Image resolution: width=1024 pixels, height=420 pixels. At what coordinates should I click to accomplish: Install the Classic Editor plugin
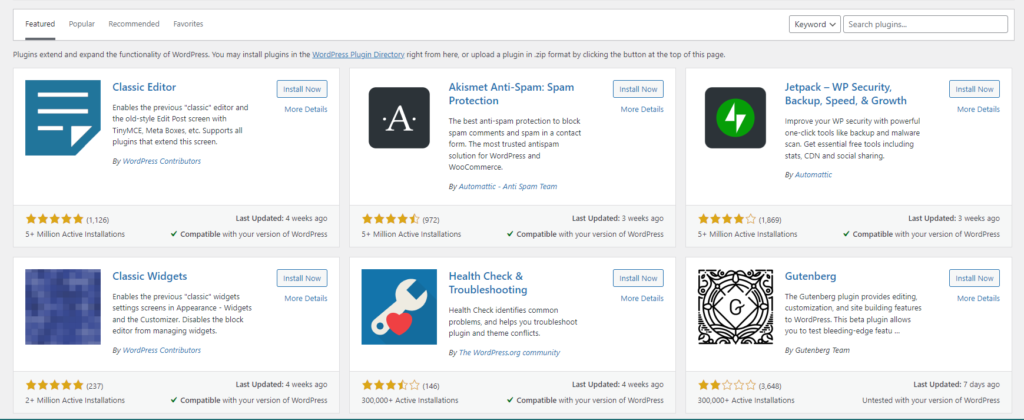pos(302,89)
